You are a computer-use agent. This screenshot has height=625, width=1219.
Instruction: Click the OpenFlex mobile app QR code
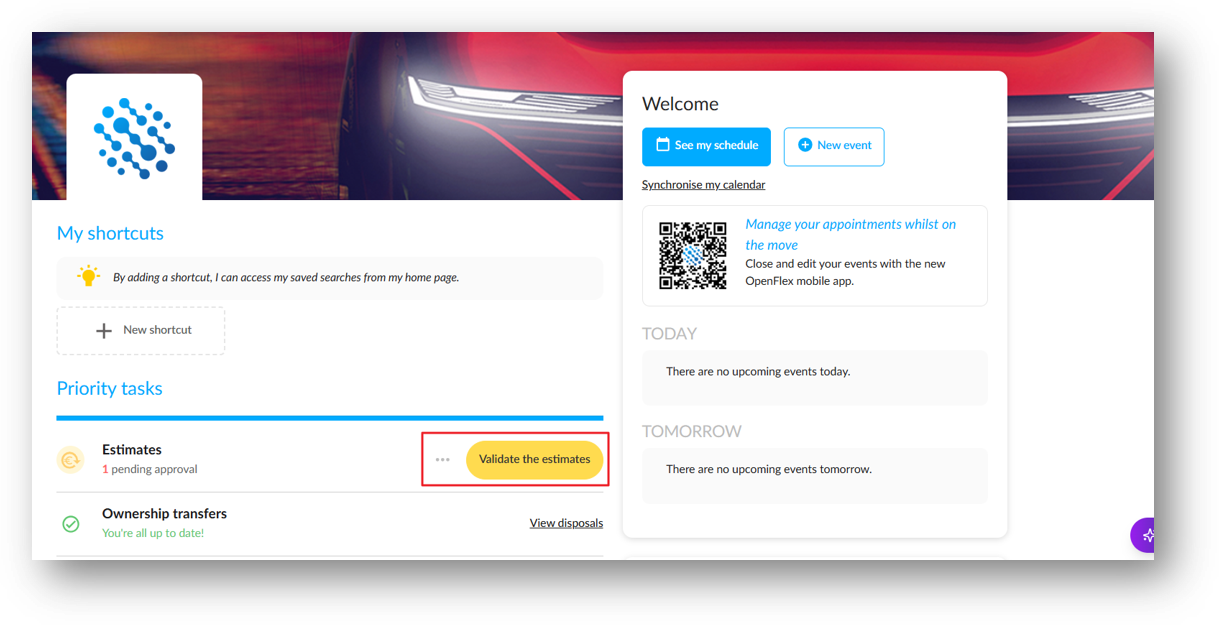(x=693, y=255)
